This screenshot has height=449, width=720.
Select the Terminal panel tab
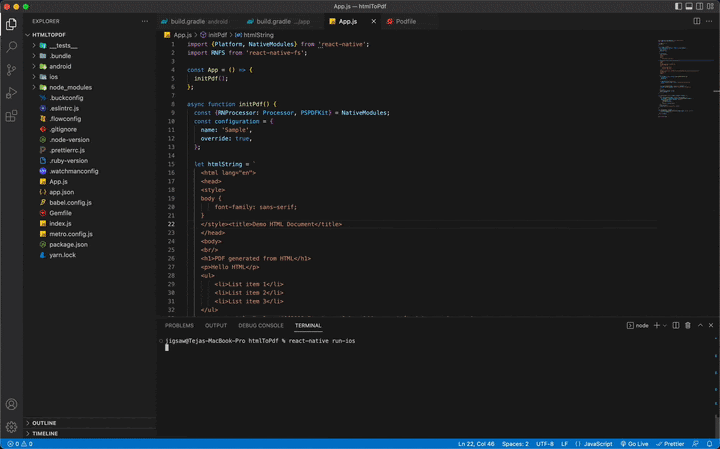[x=308, y=325]
